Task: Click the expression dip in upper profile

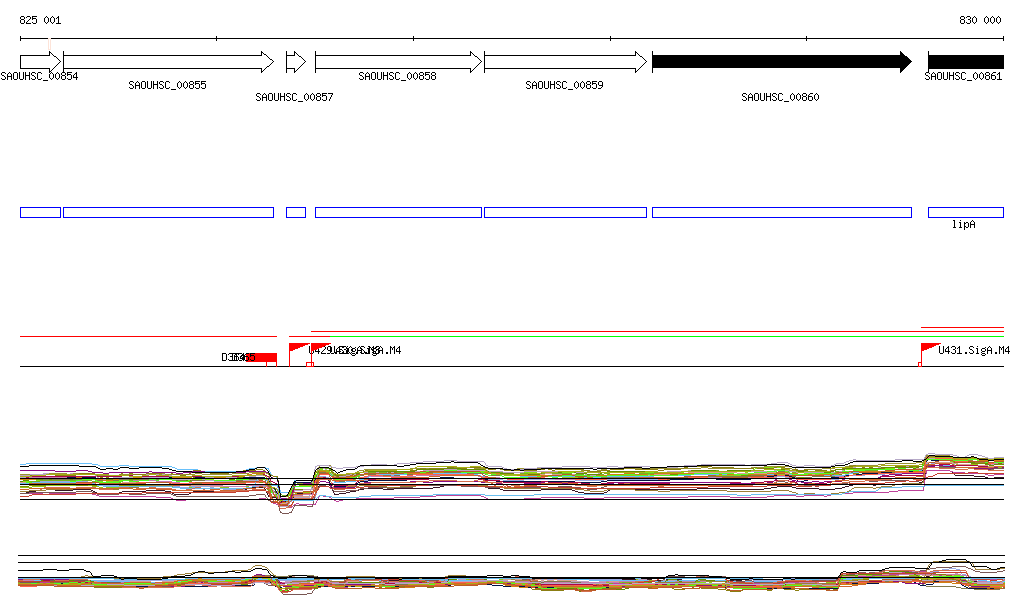Action: [x=285, y=497]
